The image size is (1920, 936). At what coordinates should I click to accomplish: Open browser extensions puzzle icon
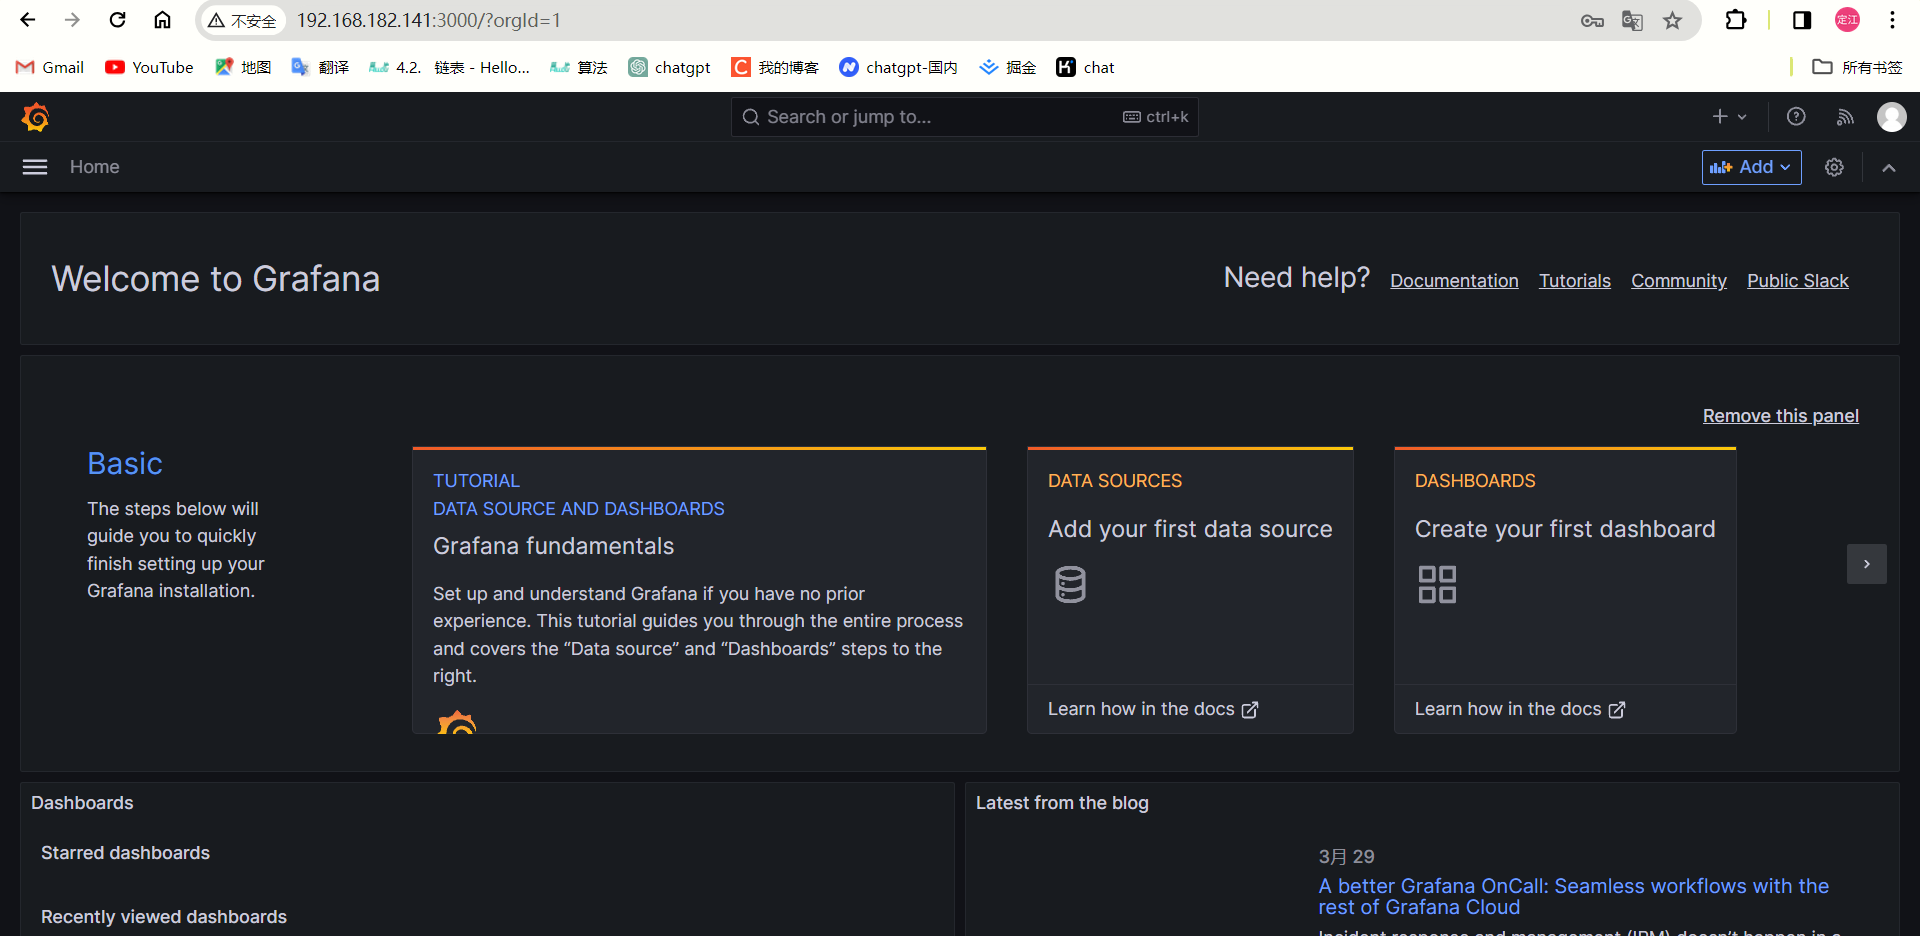pos(1736,20)
